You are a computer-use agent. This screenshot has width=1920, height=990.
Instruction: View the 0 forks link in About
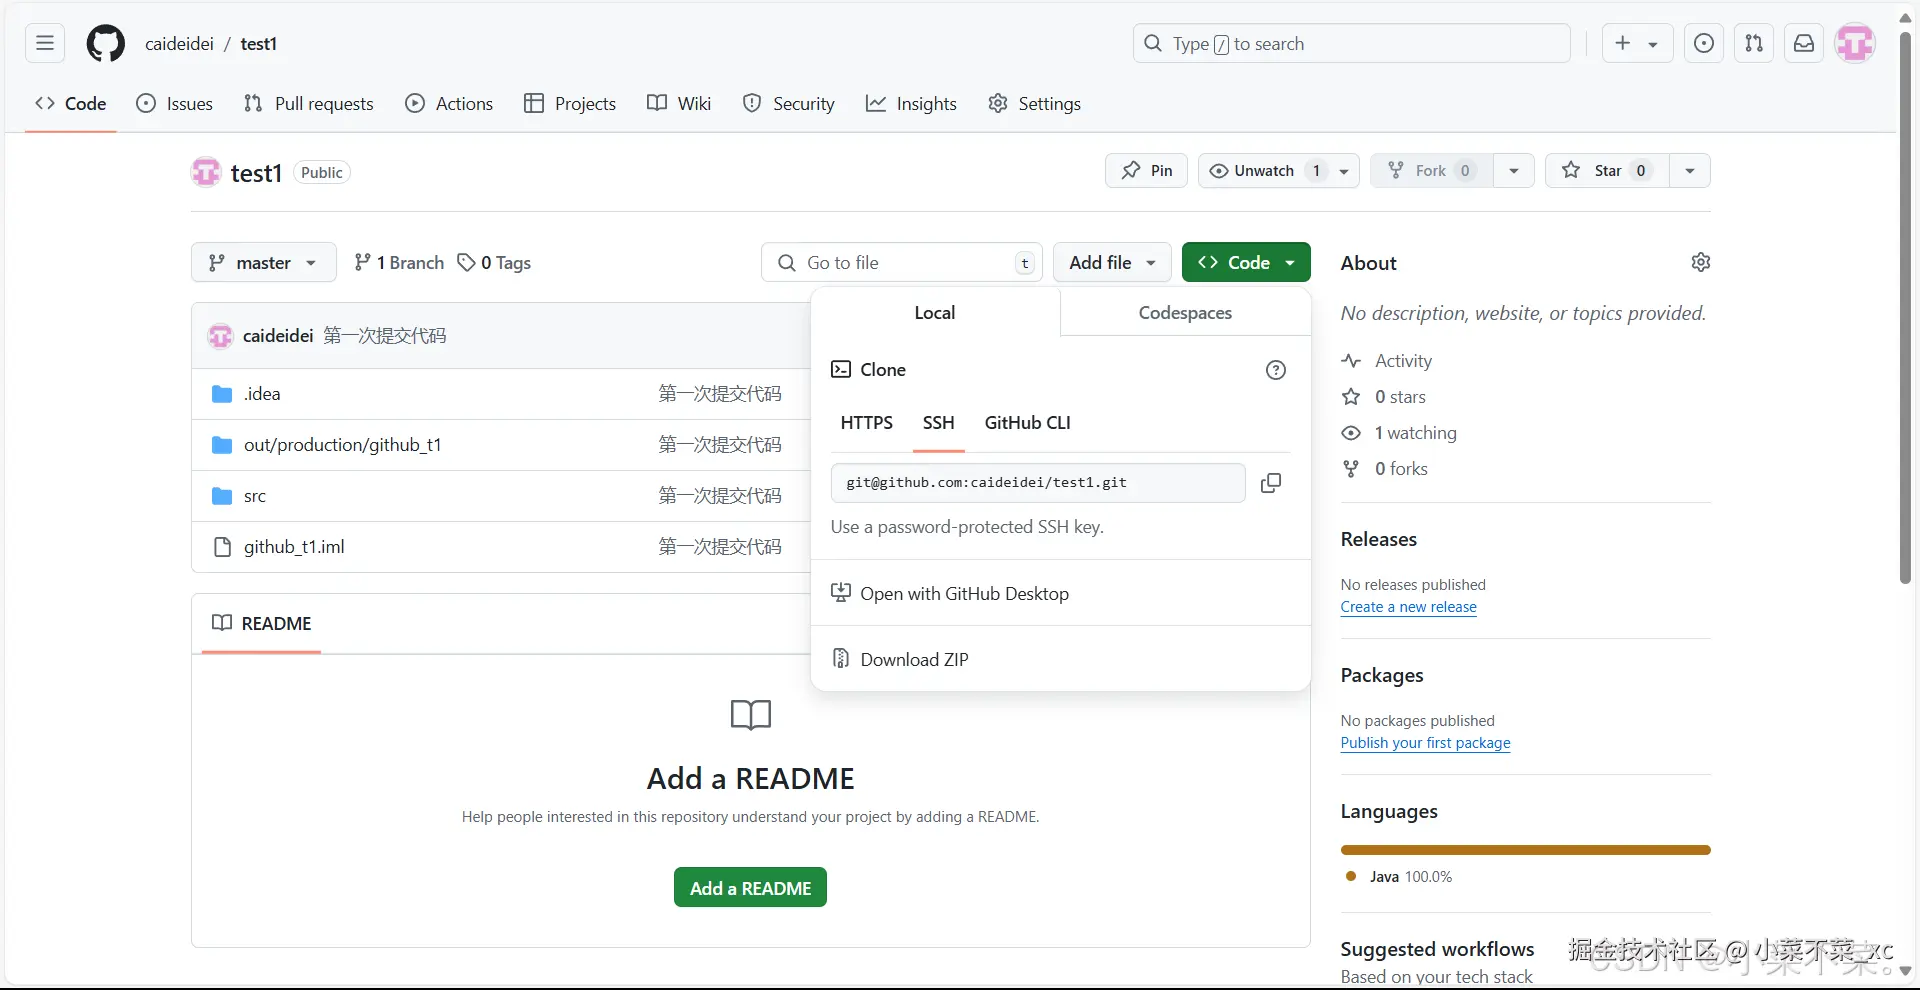(1385, 469)
